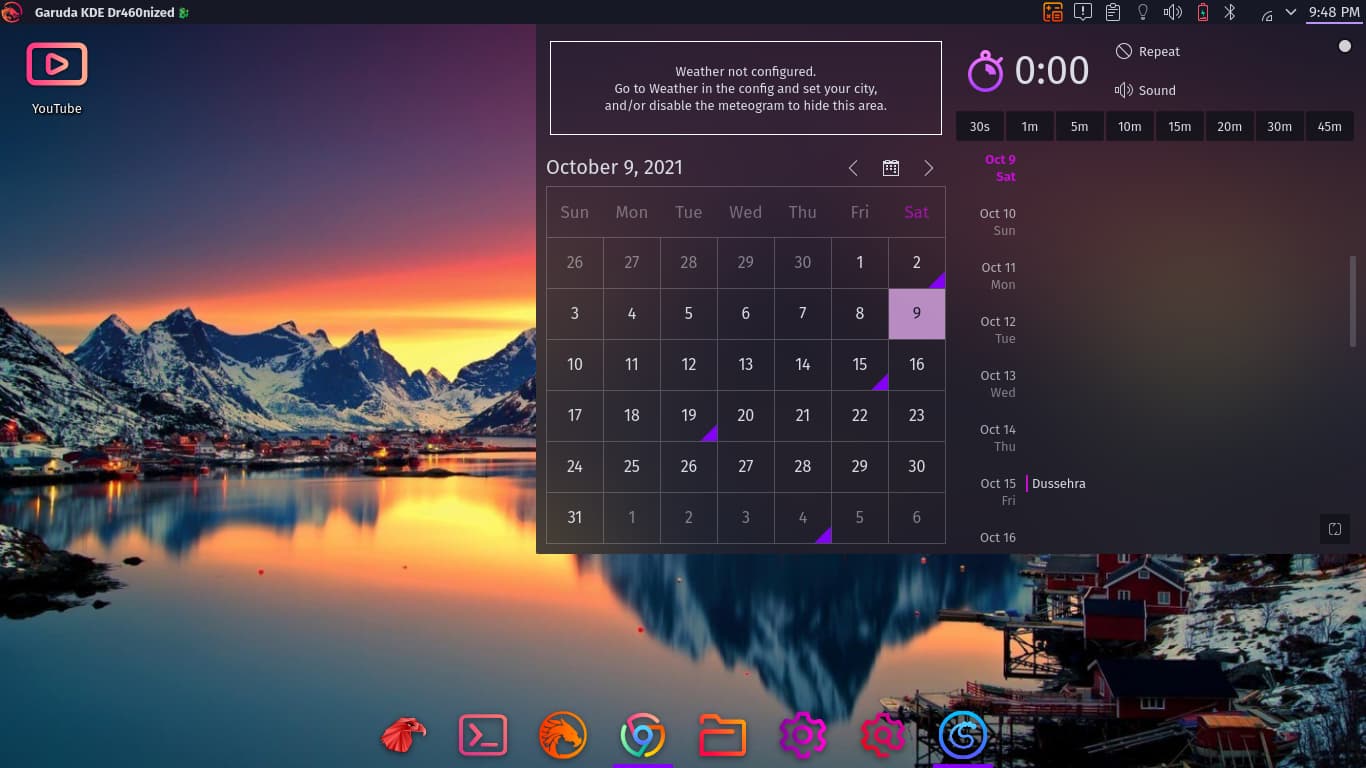Open the Bluetooth tray icon

tap(1232, 12)
